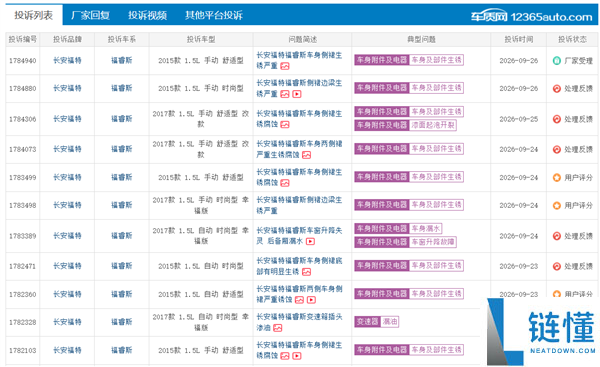Click date 2026-09-23 in row 1782471
Image resolution: width=600 pixels, height=367 pixels.
[518, 266]
